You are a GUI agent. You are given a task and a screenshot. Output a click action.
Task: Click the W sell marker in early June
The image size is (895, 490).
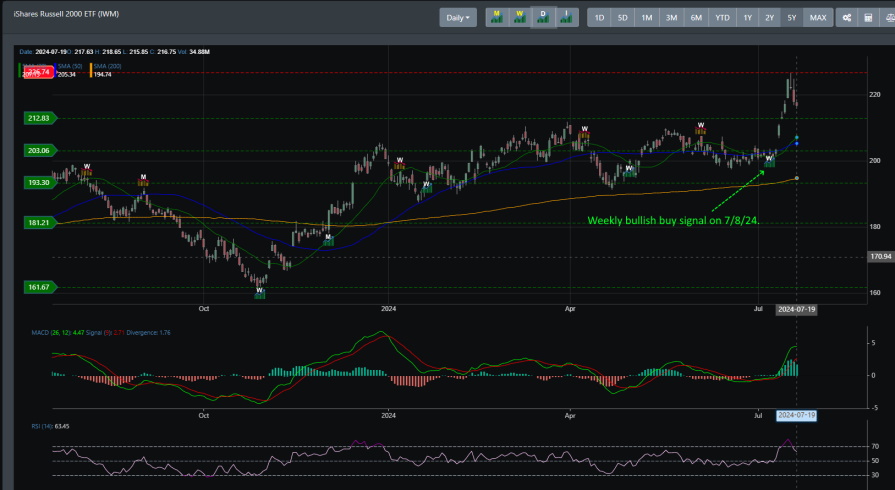pos(701,128)
